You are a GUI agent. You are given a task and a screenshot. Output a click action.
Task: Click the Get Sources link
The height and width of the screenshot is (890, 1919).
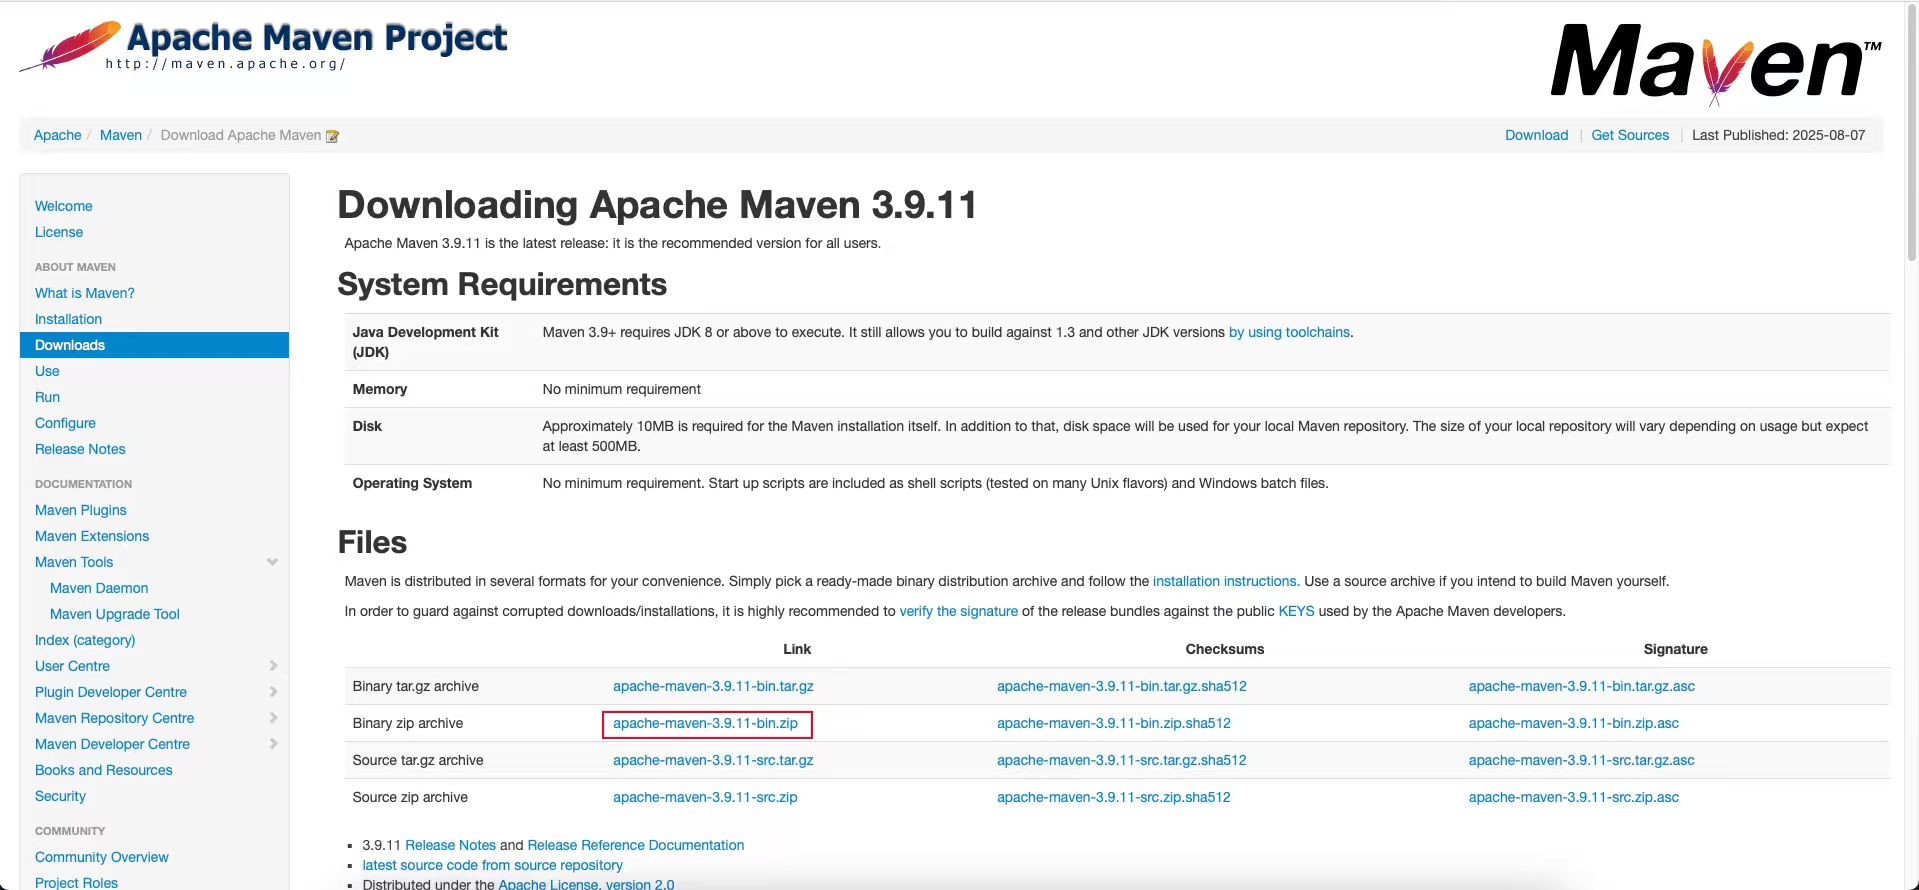pos(1629,135)
